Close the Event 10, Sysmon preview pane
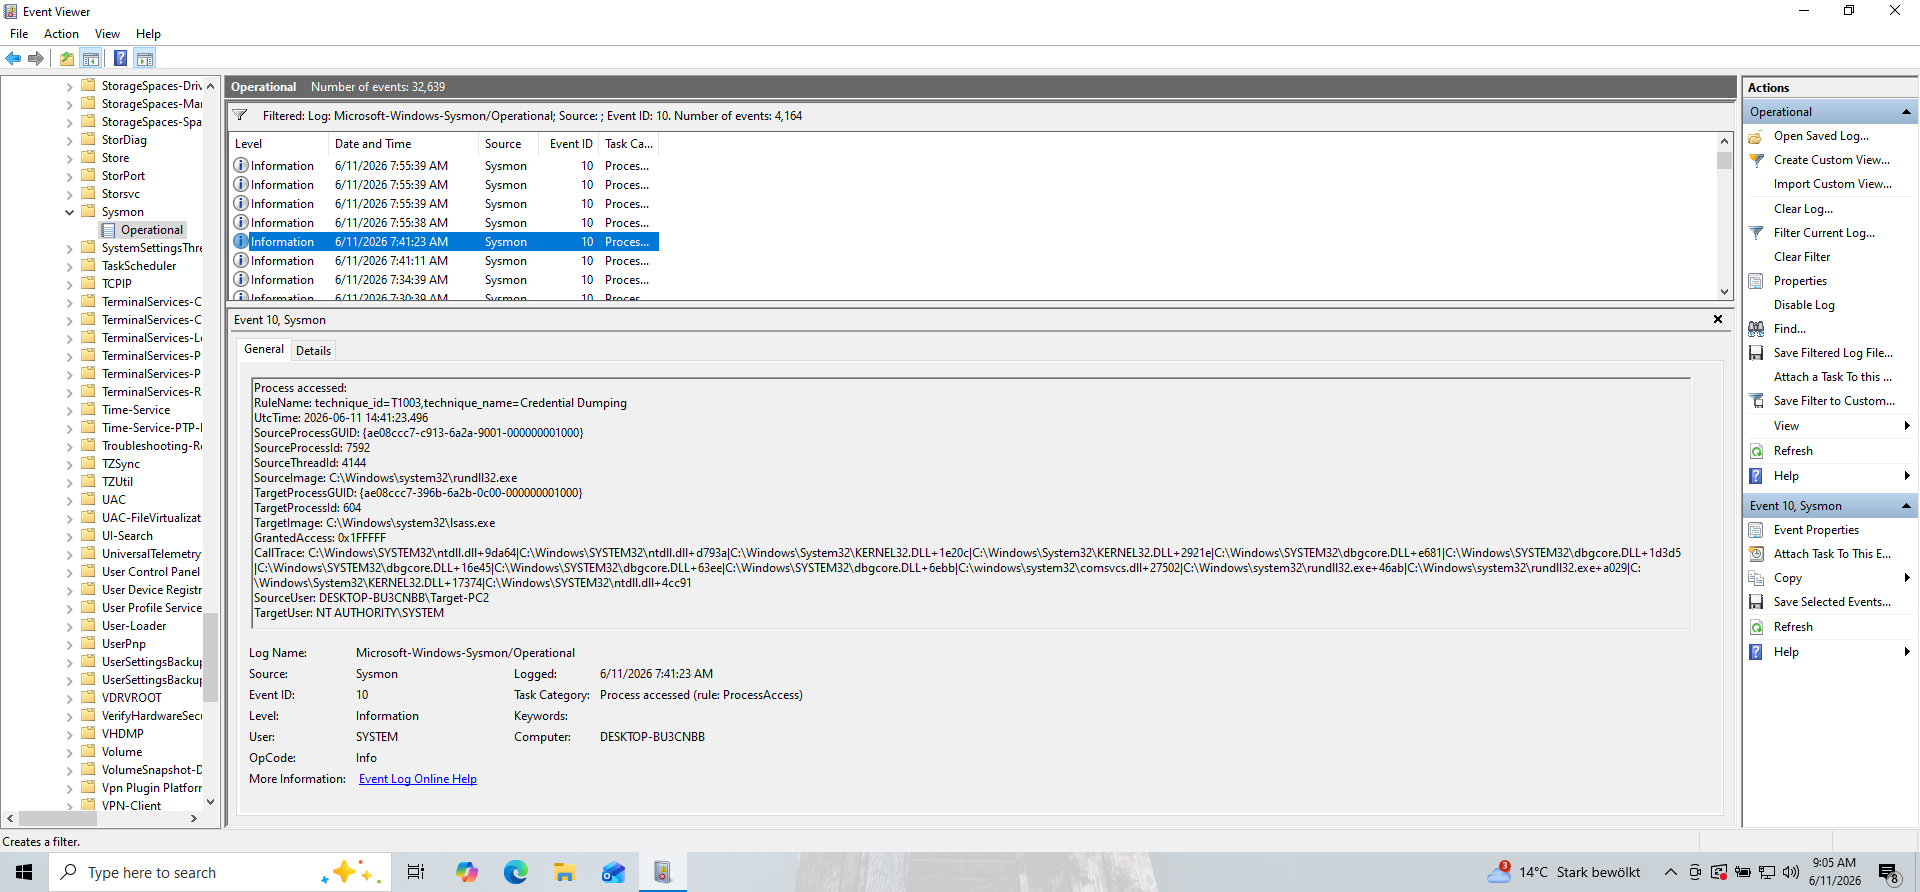This screenshot has width=1920, height=892. coord(1718,319)
